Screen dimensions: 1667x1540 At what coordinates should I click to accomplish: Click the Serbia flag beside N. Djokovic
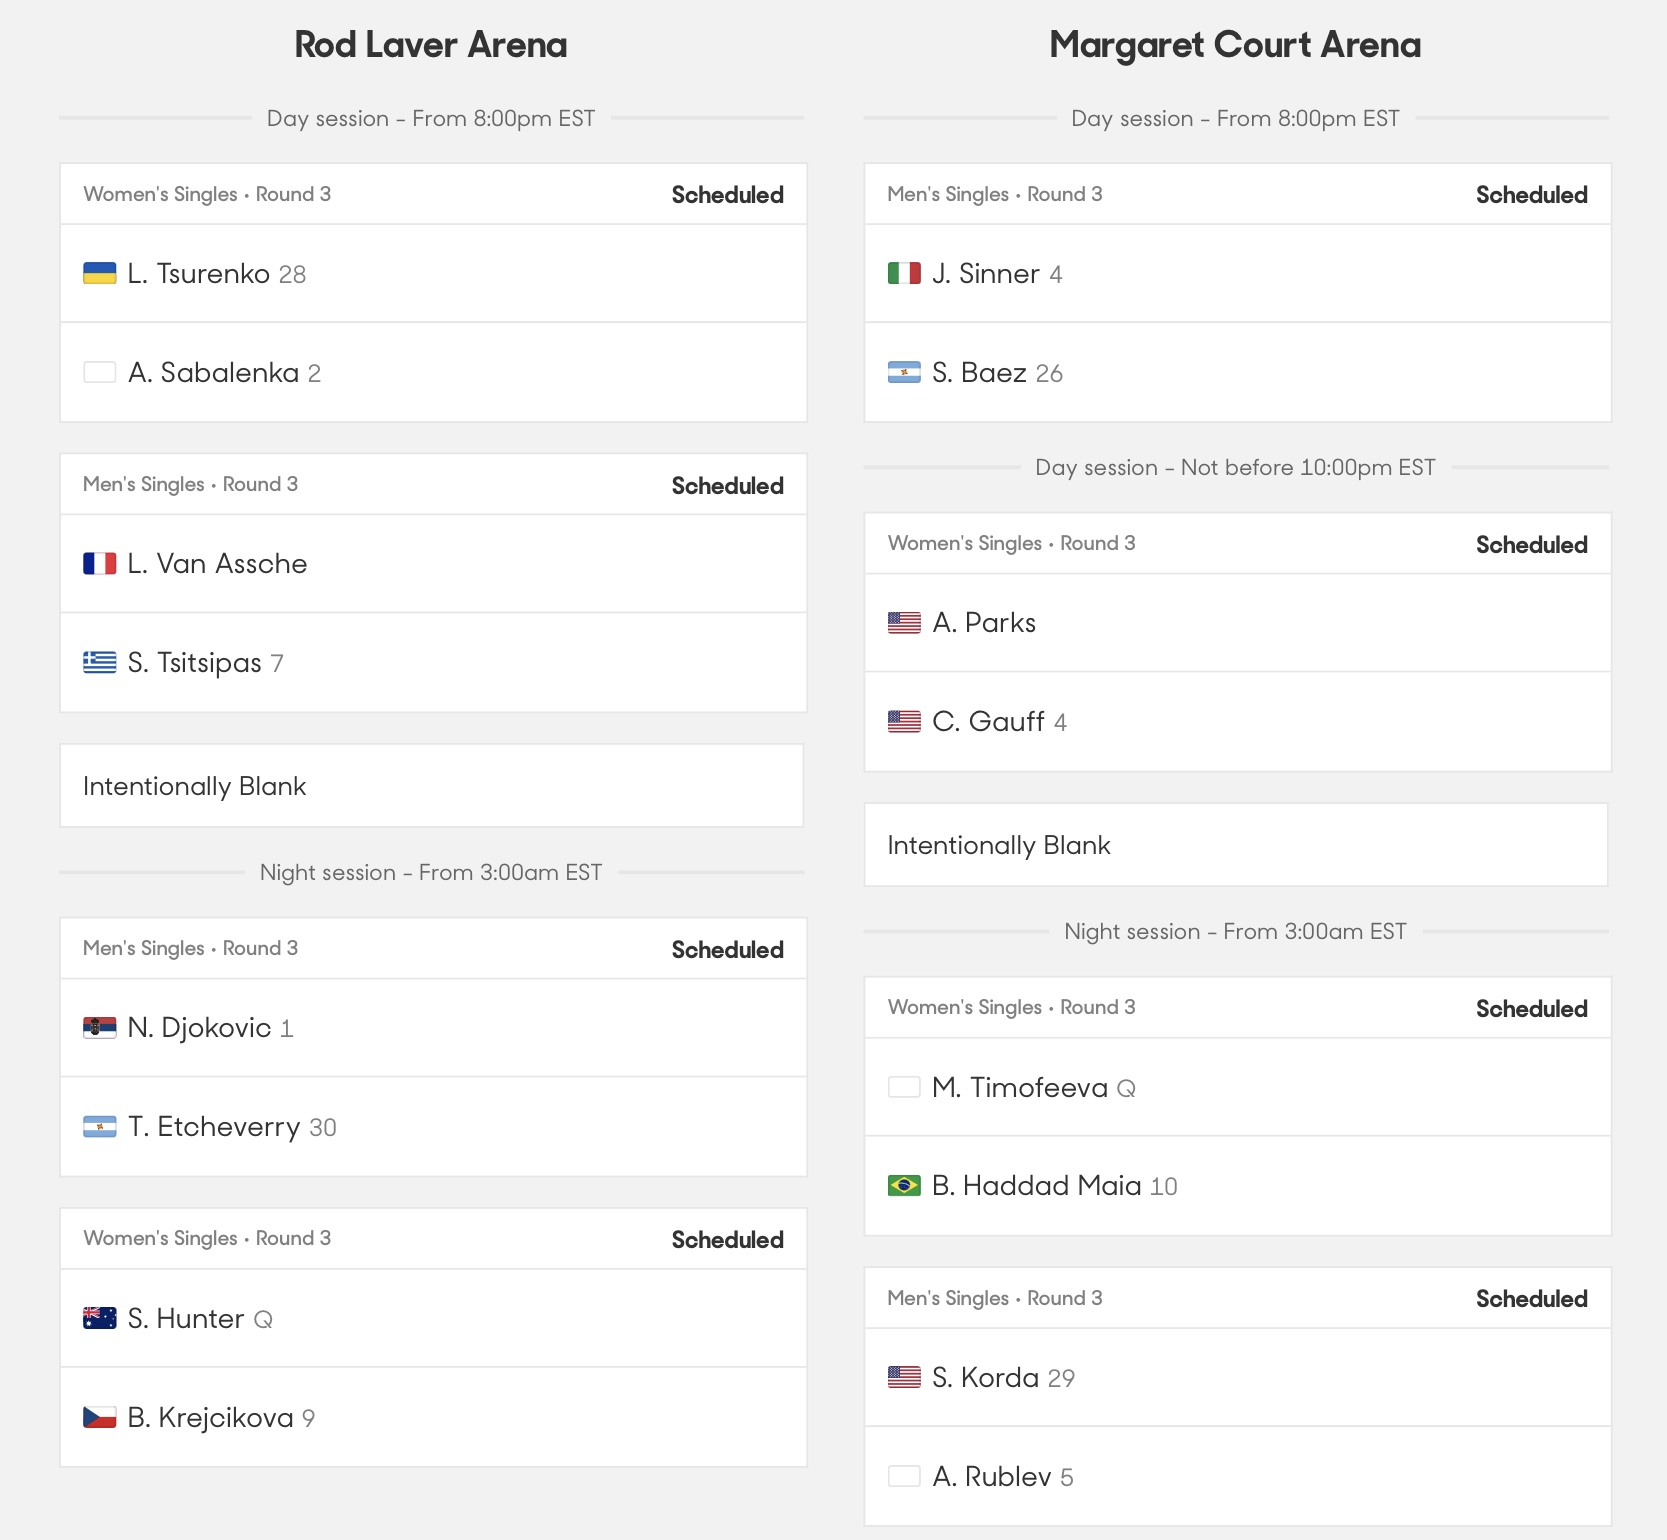[99, 1027]
